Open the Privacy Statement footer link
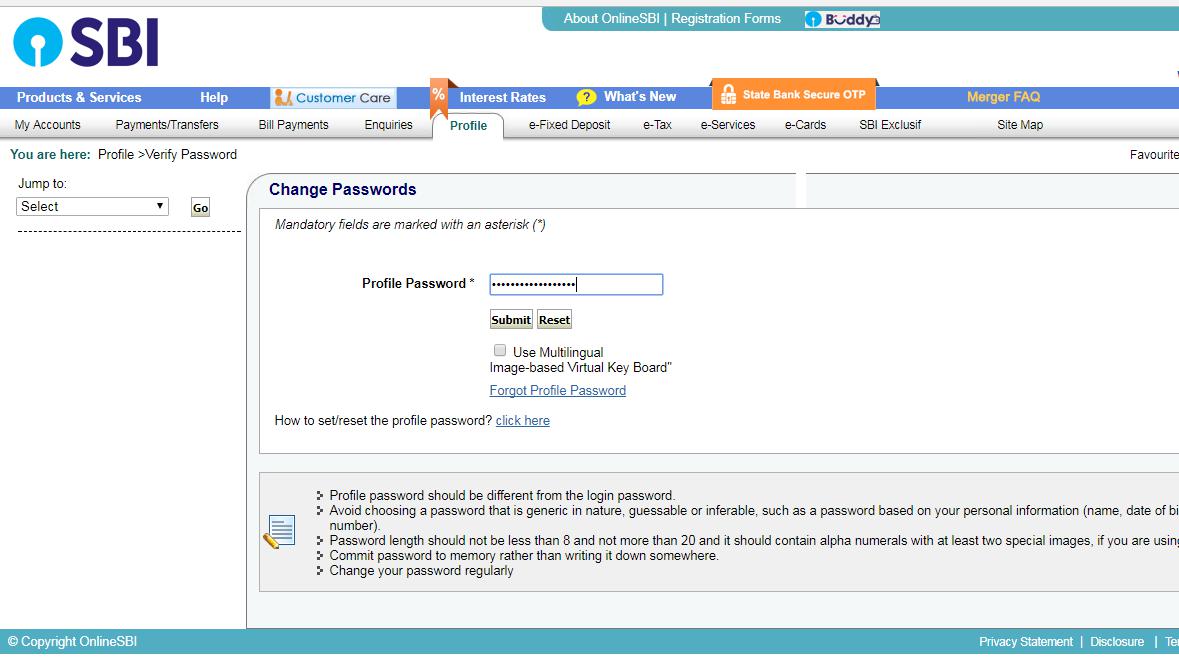The width and height of the screenshot is (1179, 671). click(1026, 642)
